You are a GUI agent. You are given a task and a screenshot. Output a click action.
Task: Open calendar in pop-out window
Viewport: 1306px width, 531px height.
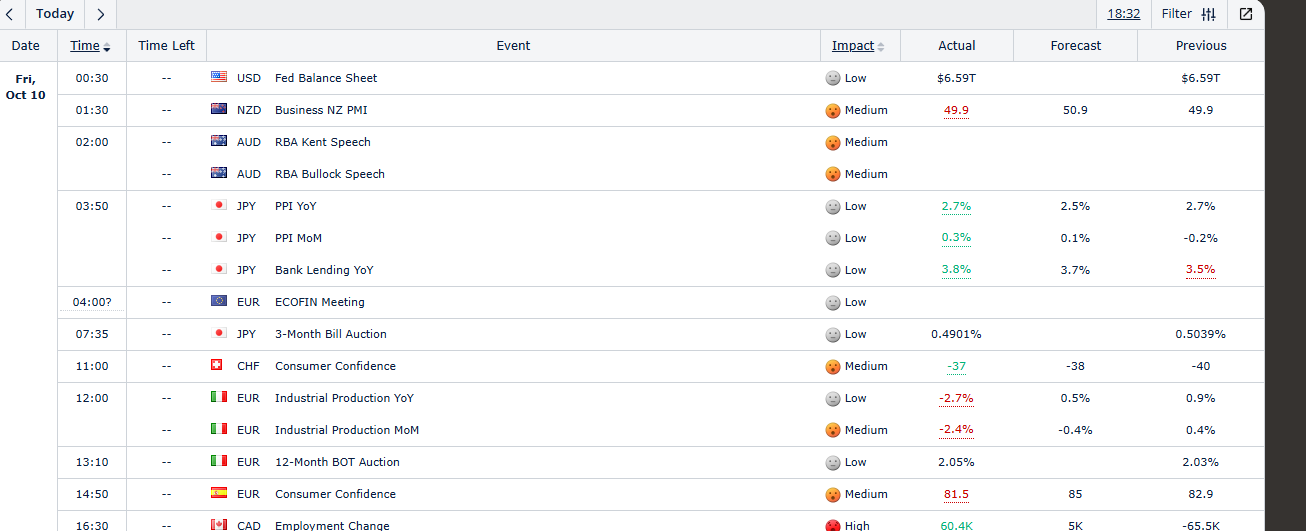pyautogui.click(x=1246, y=14)
